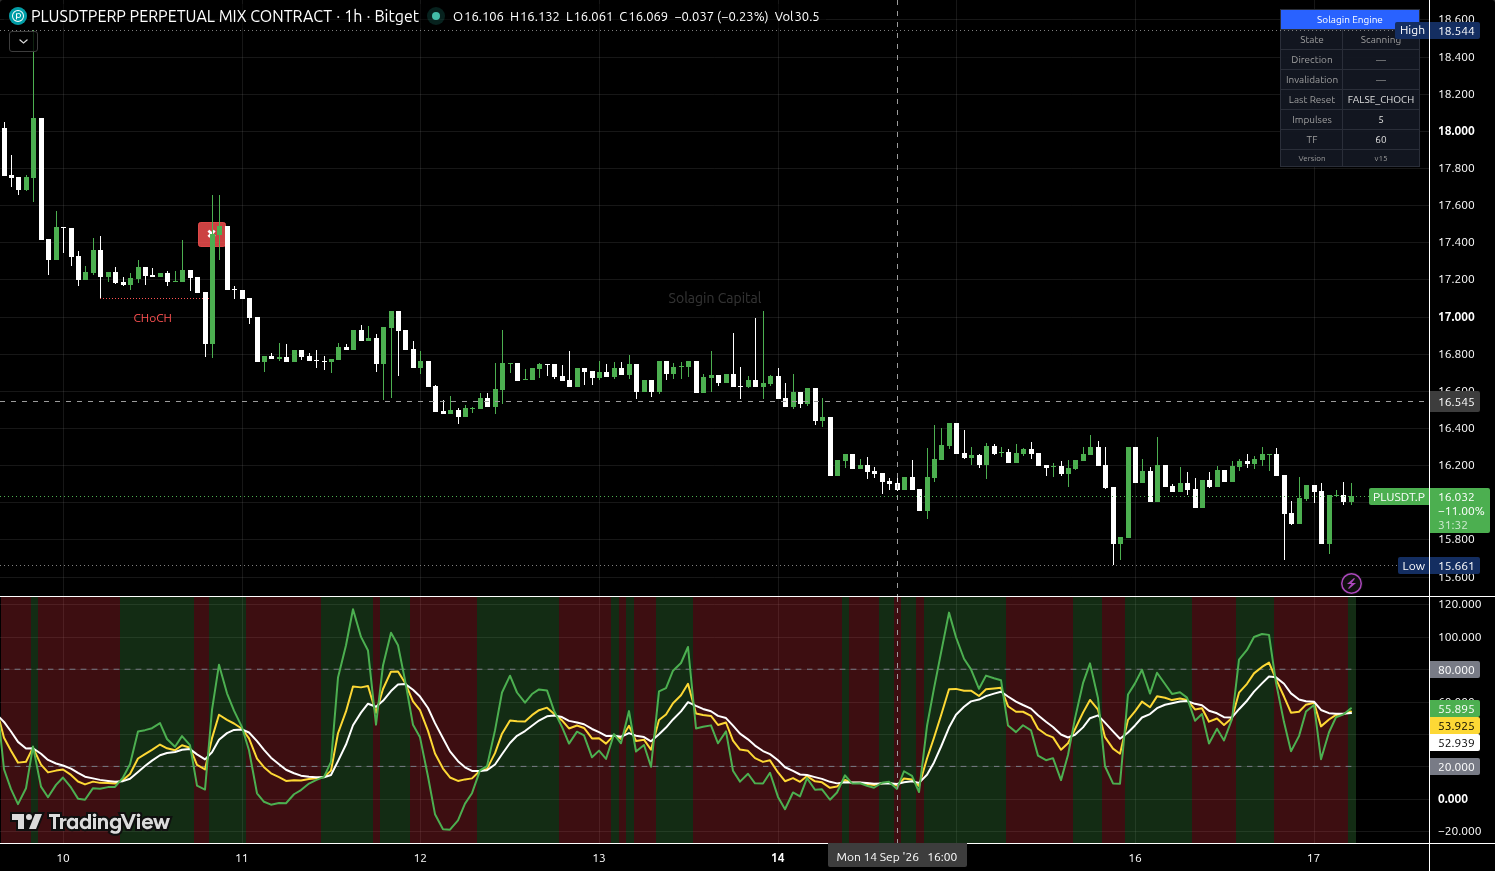Click the v15 version cell
This screenshot has height=871, width=1495.
[x=1381, y=158]
